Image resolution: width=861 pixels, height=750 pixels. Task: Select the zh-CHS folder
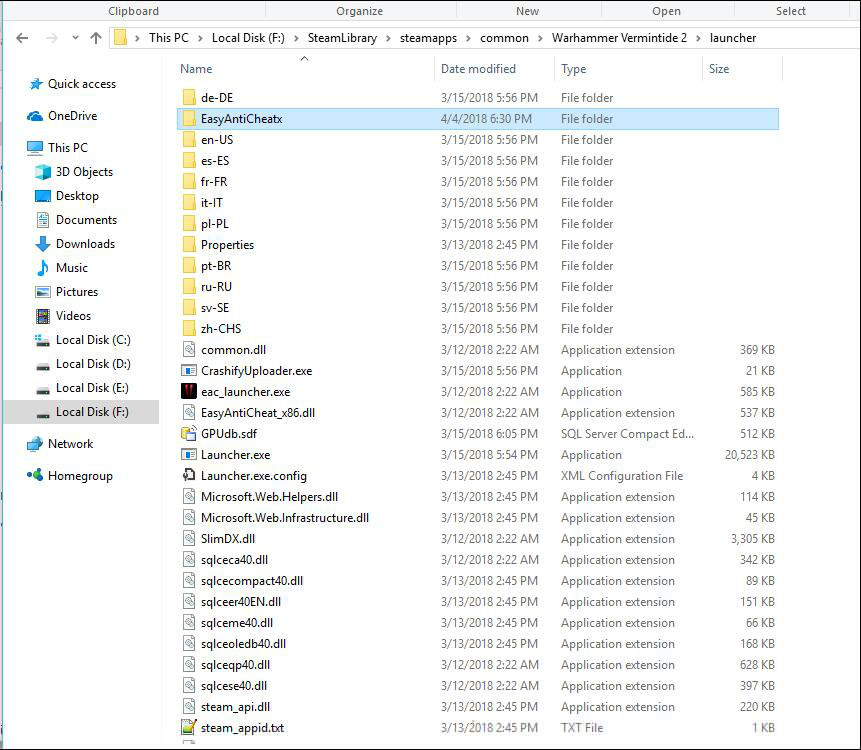pos(478,329)
